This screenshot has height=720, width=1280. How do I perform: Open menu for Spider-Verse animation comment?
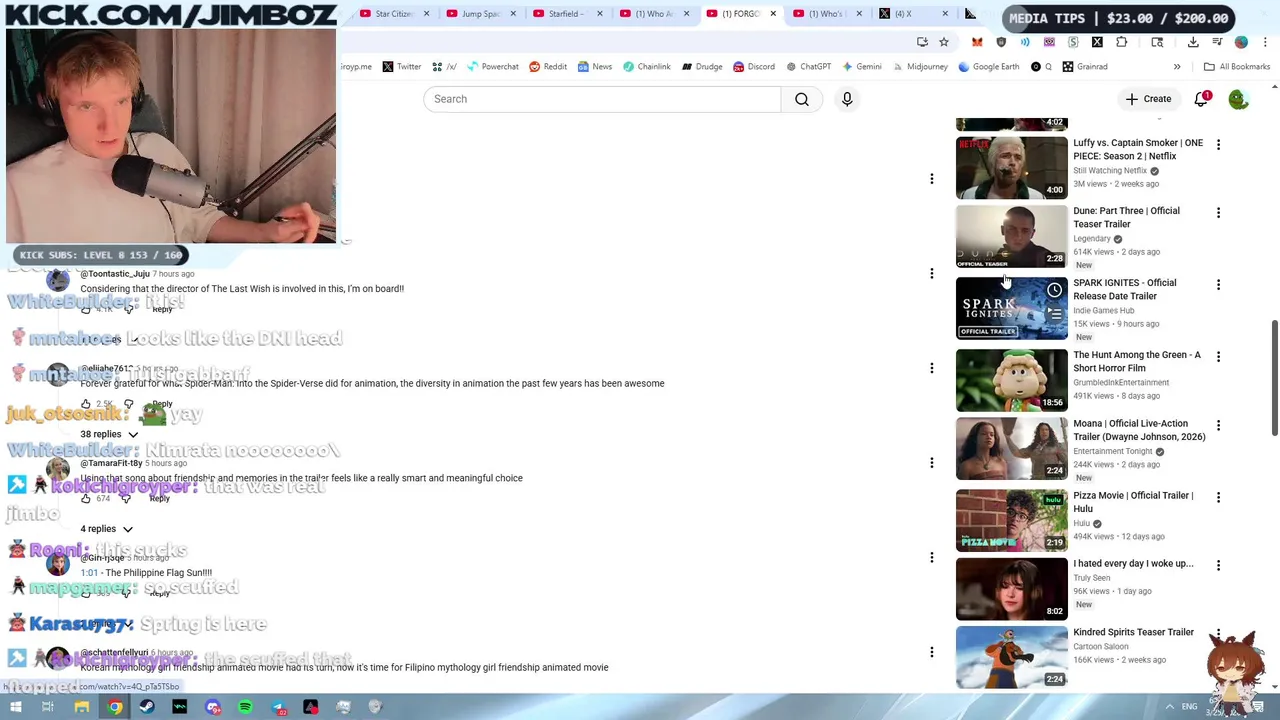coord(931,368)
